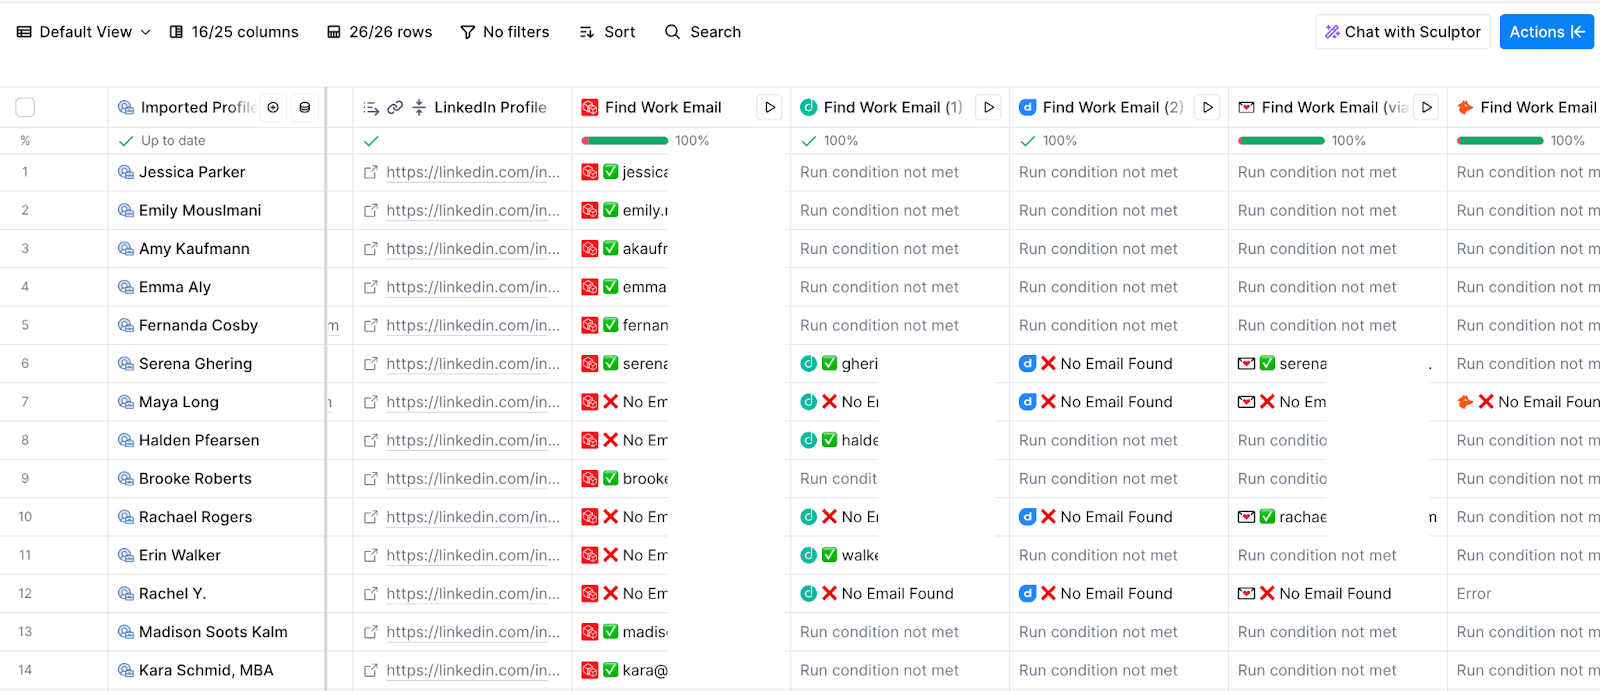Click the Search field in the toolbar
Image resolution: width=1600 pixels, height=691 pixels.
pos(703,32)
